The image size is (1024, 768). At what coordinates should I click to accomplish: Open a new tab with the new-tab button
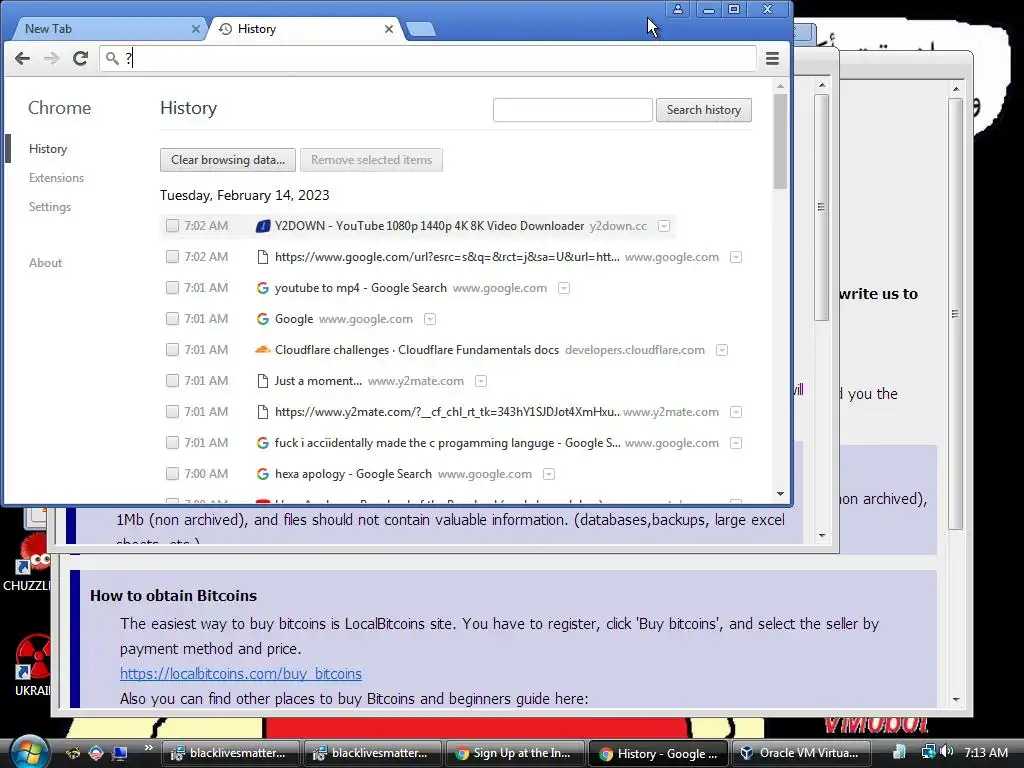[420, 29]
